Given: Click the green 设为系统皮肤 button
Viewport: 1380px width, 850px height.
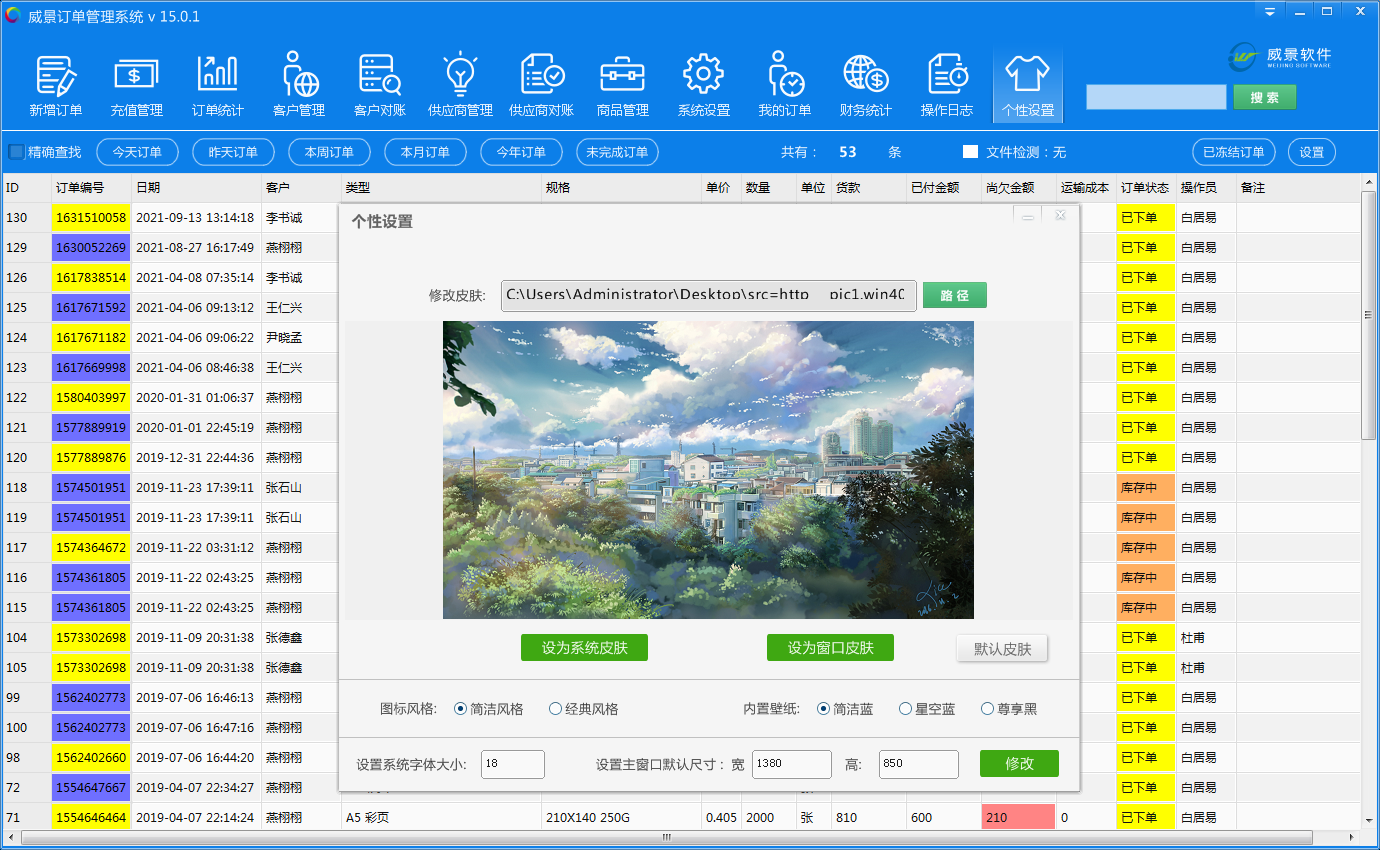Looking at the screenshot, I should click(x=584, y=648).
